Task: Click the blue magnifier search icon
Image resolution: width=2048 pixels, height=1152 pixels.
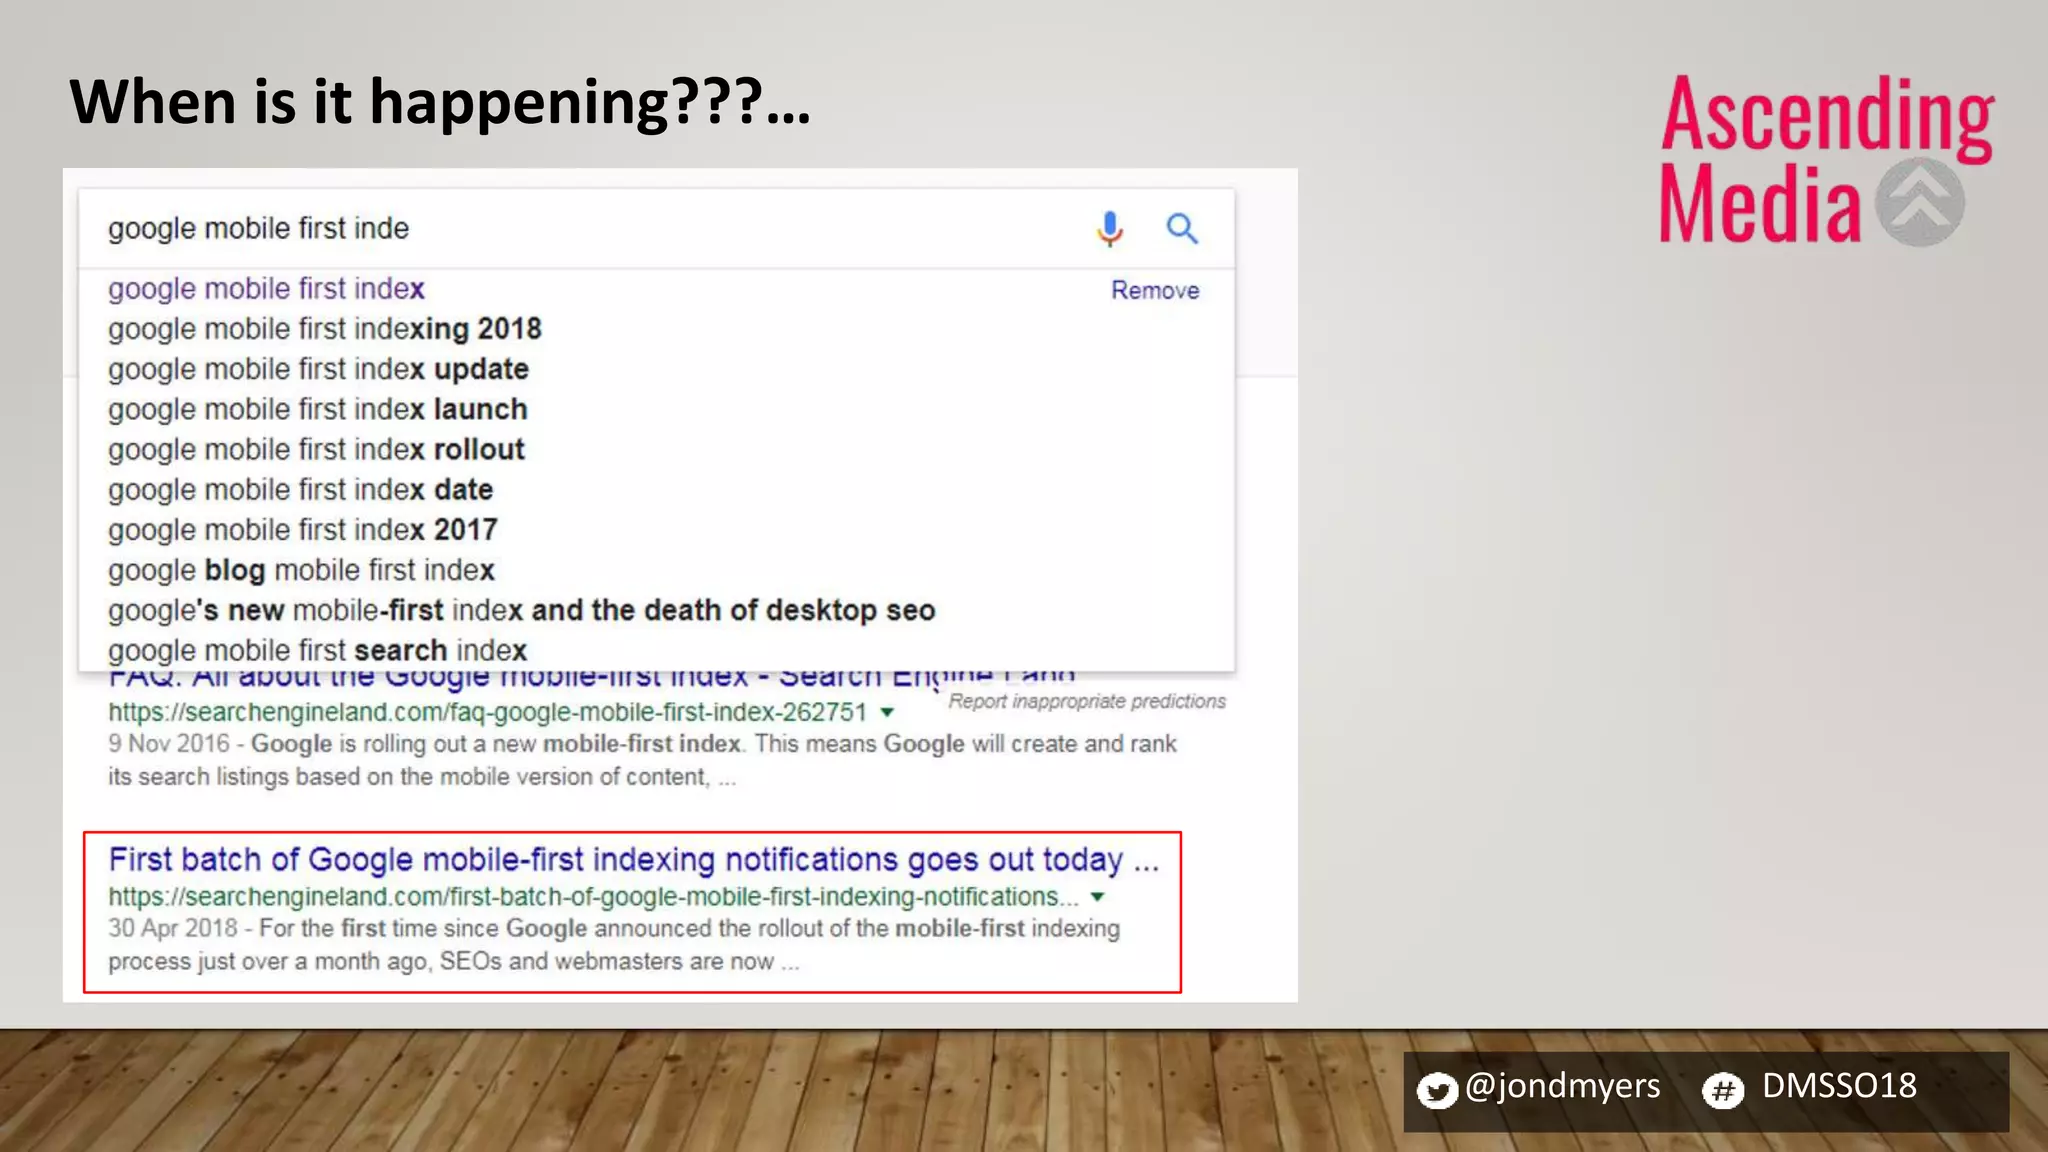Action: (x=1182, y=229)
